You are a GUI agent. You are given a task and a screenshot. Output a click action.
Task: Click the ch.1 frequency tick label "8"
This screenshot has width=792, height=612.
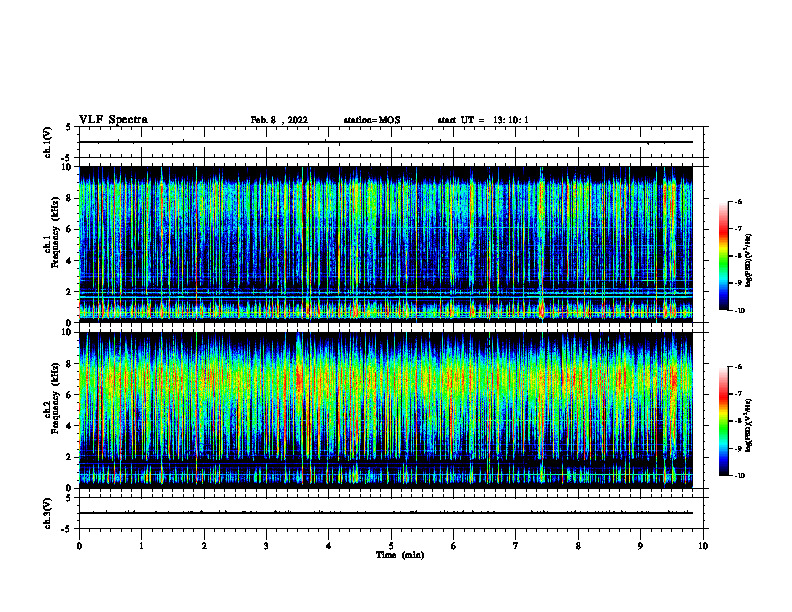tap(69, 198)
